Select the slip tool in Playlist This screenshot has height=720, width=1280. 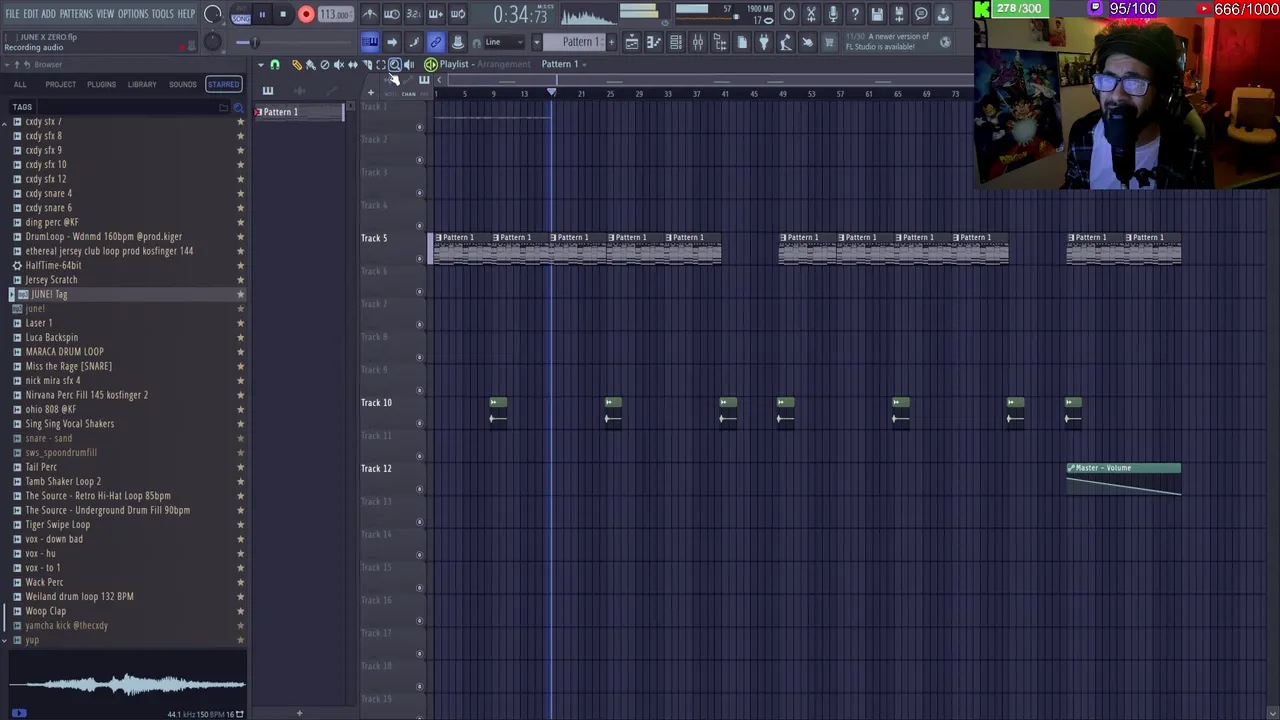[x=353, y=64]
